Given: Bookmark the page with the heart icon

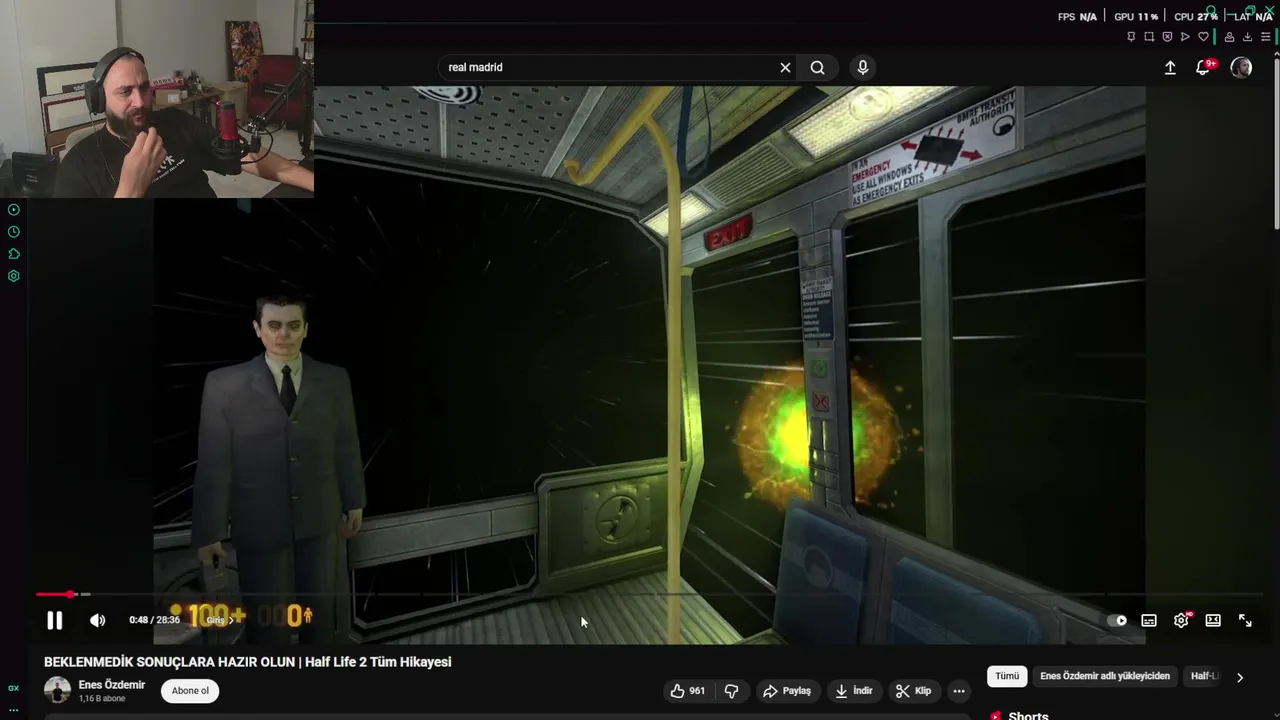Looking at the screenshot, I should click(x=1203, y=37).
